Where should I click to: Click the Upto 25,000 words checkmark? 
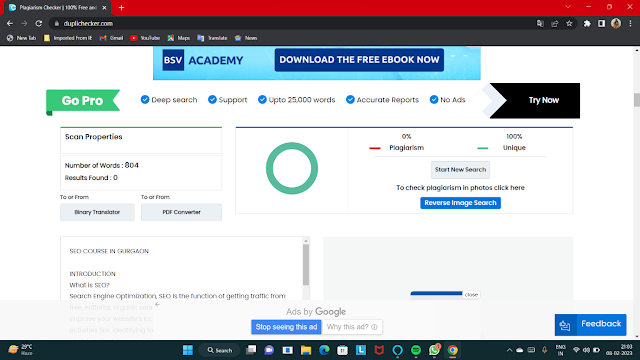(x=262, y=100)
